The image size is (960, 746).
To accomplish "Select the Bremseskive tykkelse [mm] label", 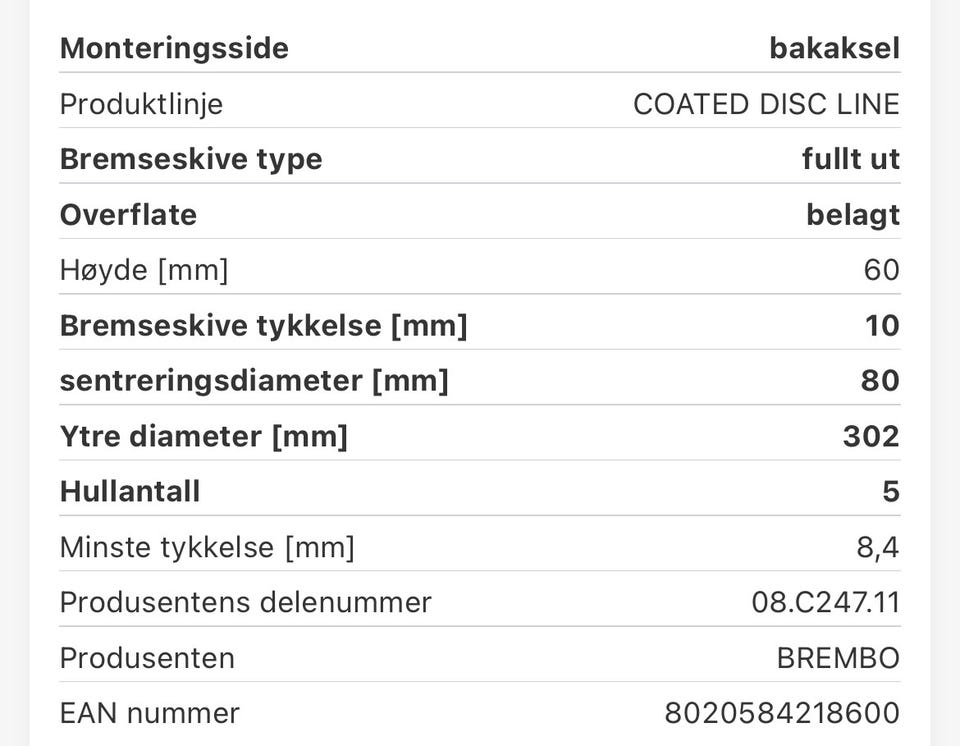I will [x=264, y=326].
